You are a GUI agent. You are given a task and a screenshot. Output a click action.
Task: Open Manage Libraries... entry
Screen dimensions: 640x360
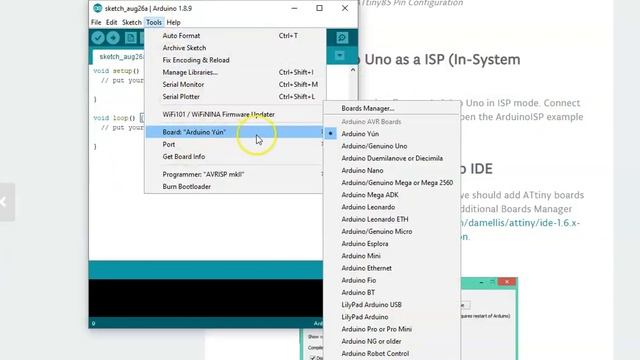coord(236,72)
